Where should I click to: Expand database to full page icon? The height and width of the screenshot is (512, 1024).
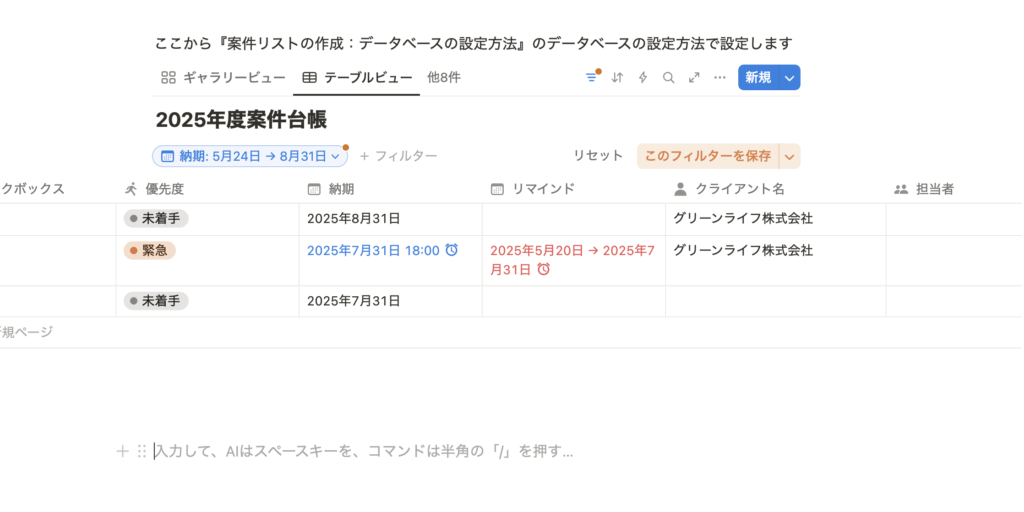pos(694,77)
